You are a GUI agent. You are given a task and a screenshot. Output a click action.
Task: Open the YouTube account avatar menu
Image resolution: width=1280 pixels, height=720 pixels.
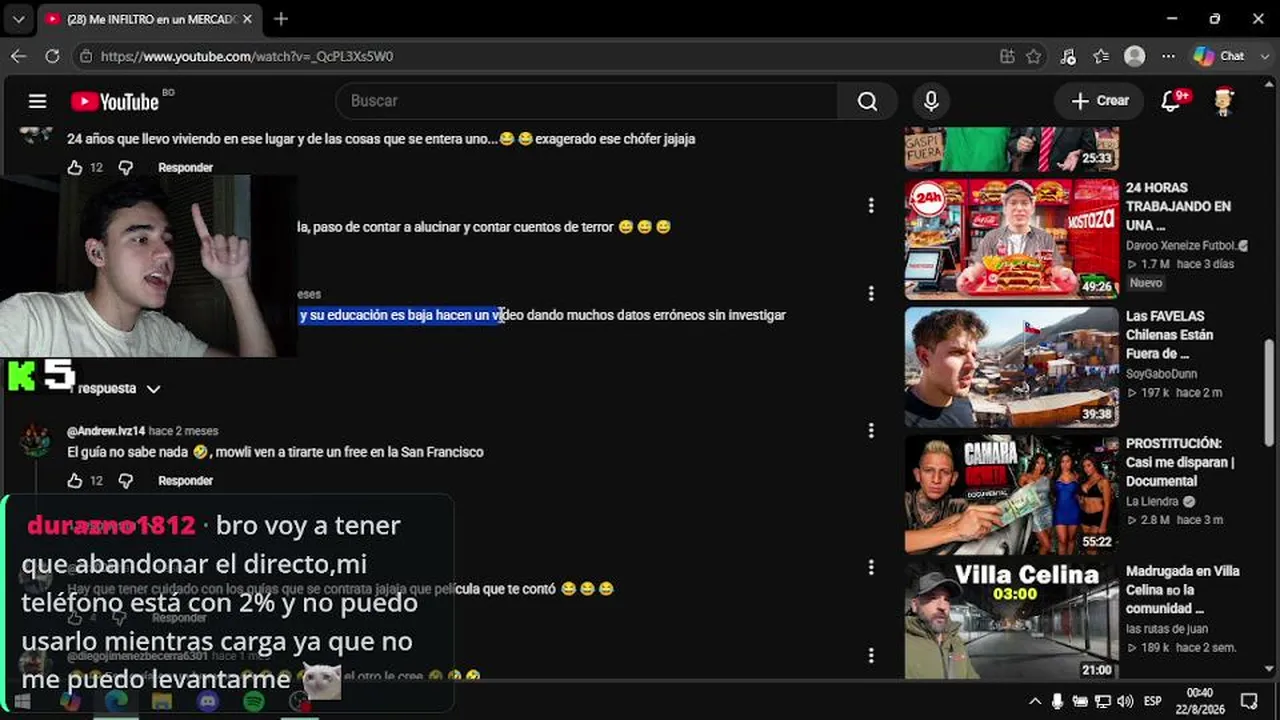tap(1224, 101)
